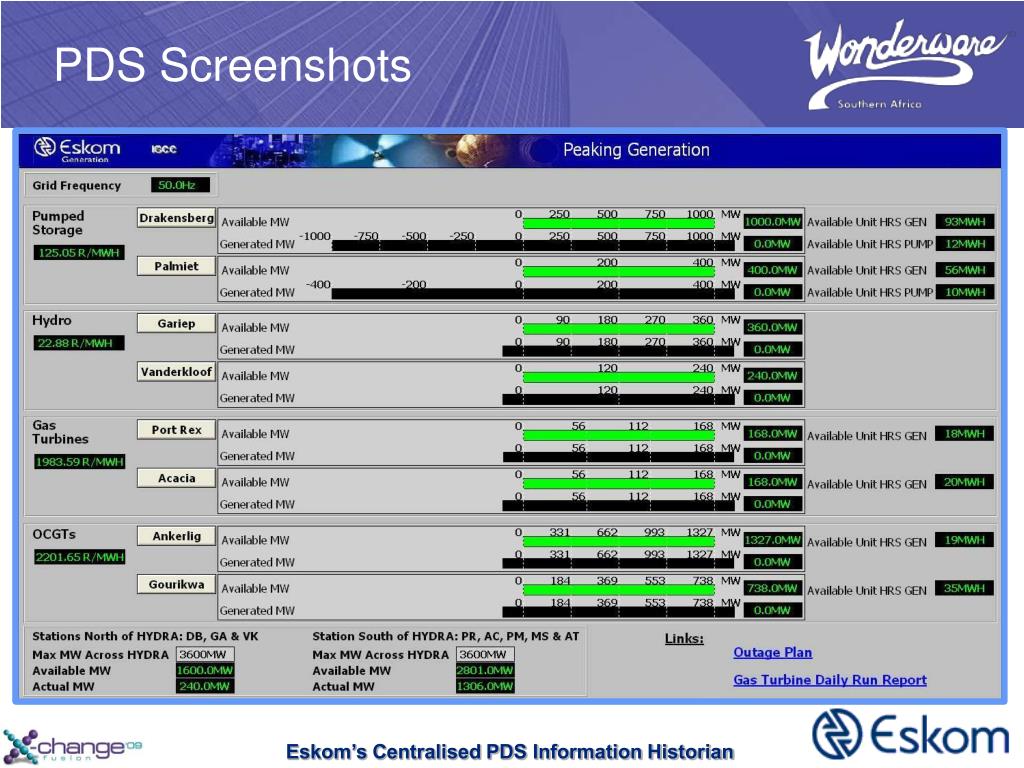Screen dimensions: 1024x768
Task: Follow the Outage Plan link
Action: (773, 652)
